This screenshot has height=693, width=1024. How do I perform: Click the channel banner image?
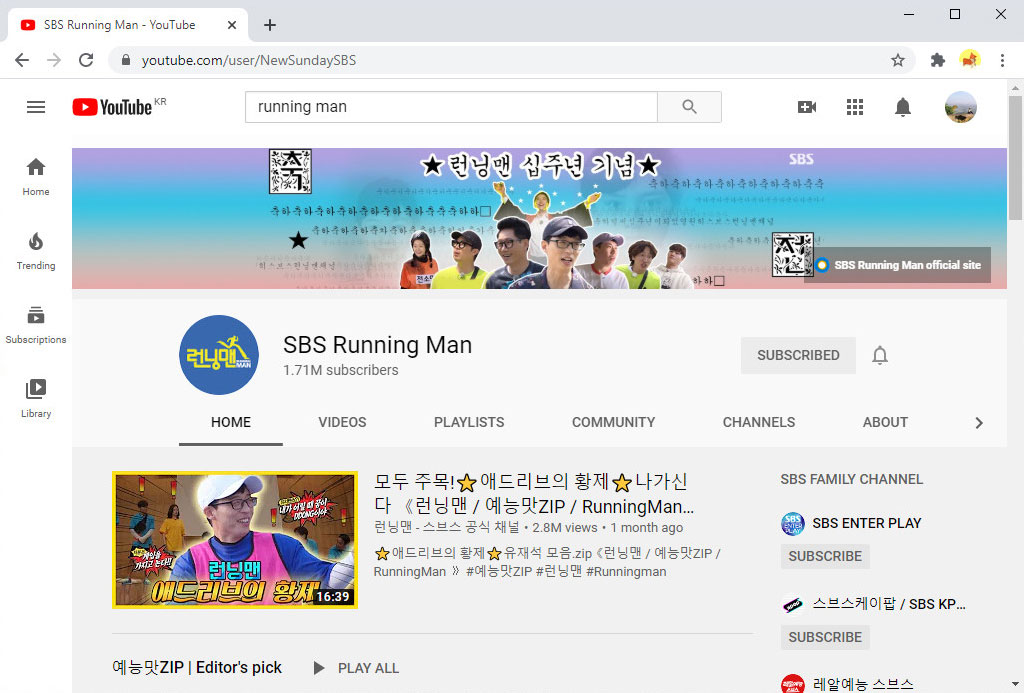click(539, 218)
